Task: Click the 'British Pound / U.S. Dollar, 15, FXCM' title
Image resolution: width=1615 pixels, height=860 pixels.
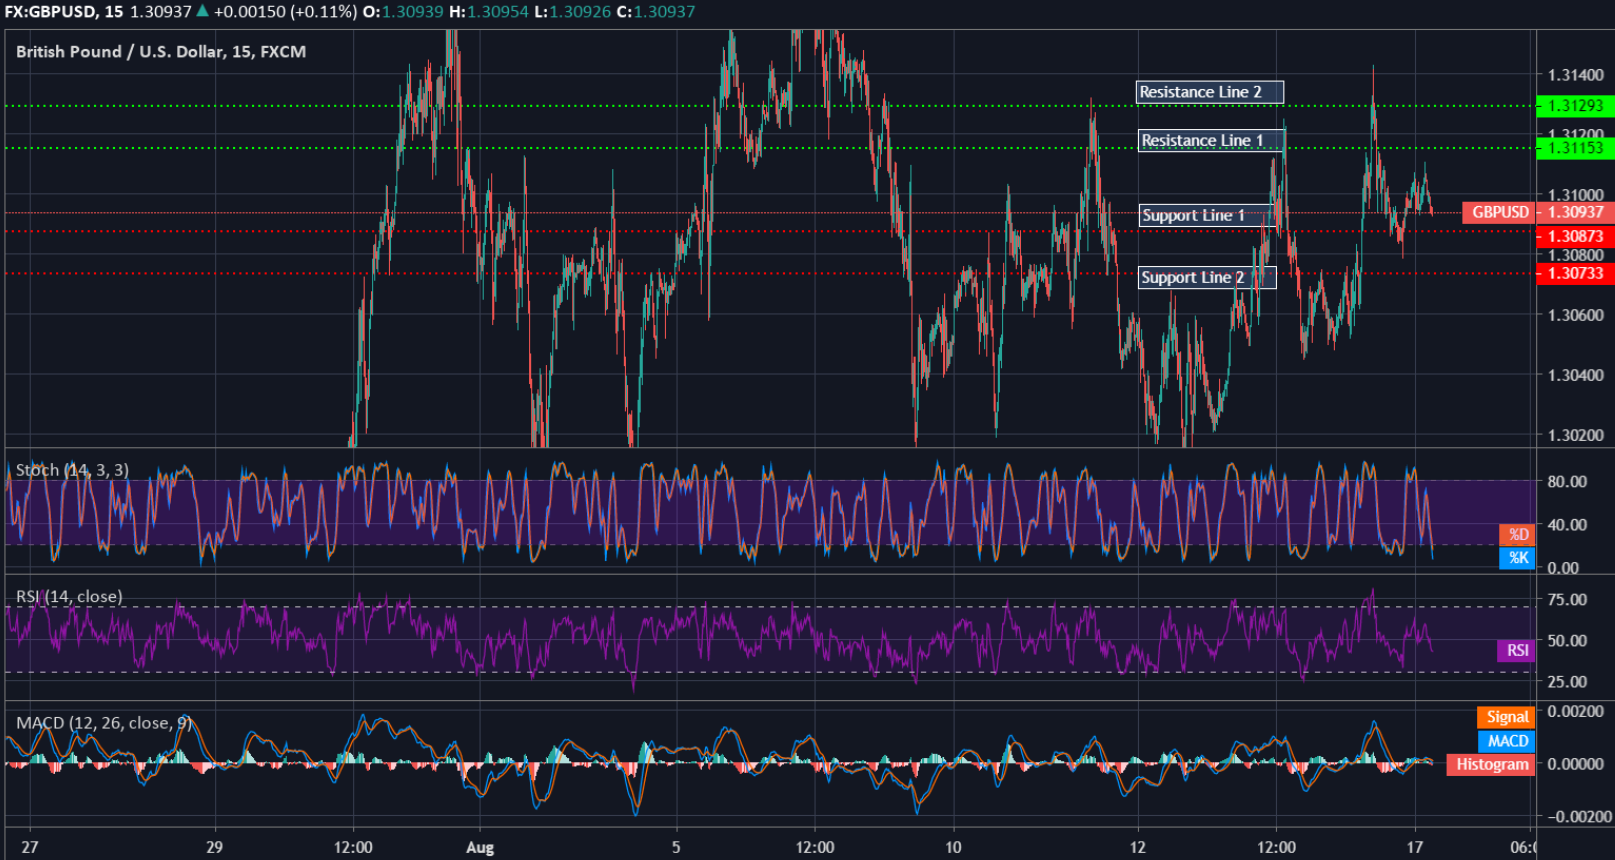Action: pyautogui.click(x=161, y=51)
